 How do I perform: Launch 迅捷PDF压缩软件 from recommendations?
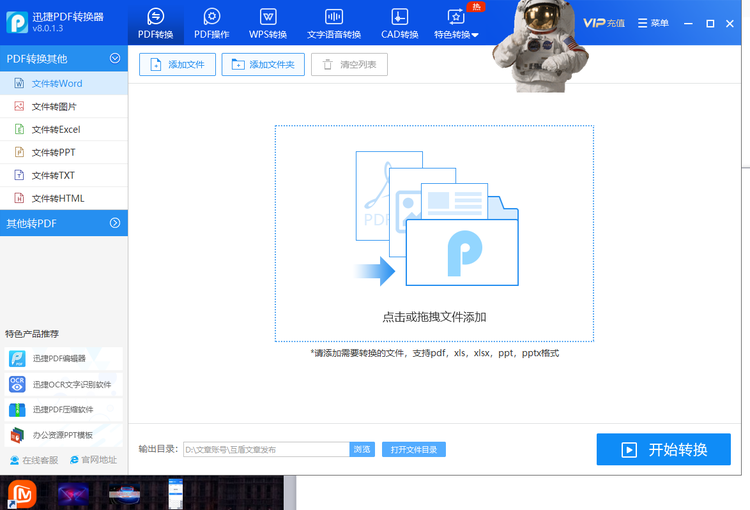pos(64,410)
